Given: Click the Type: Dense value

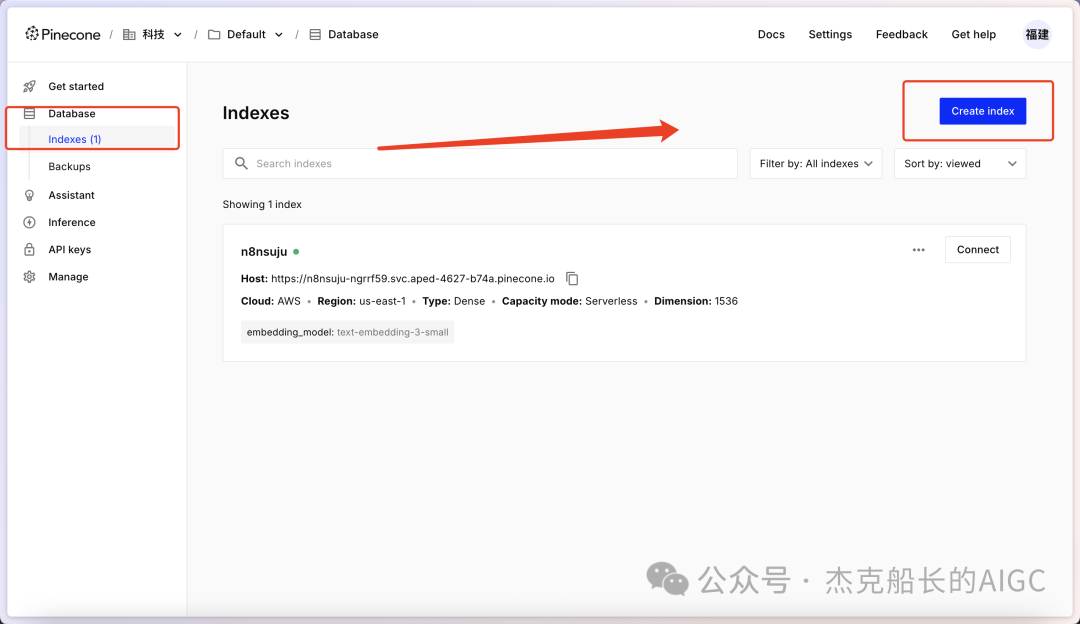Looking at the screenshot, I should click(454, 301).
